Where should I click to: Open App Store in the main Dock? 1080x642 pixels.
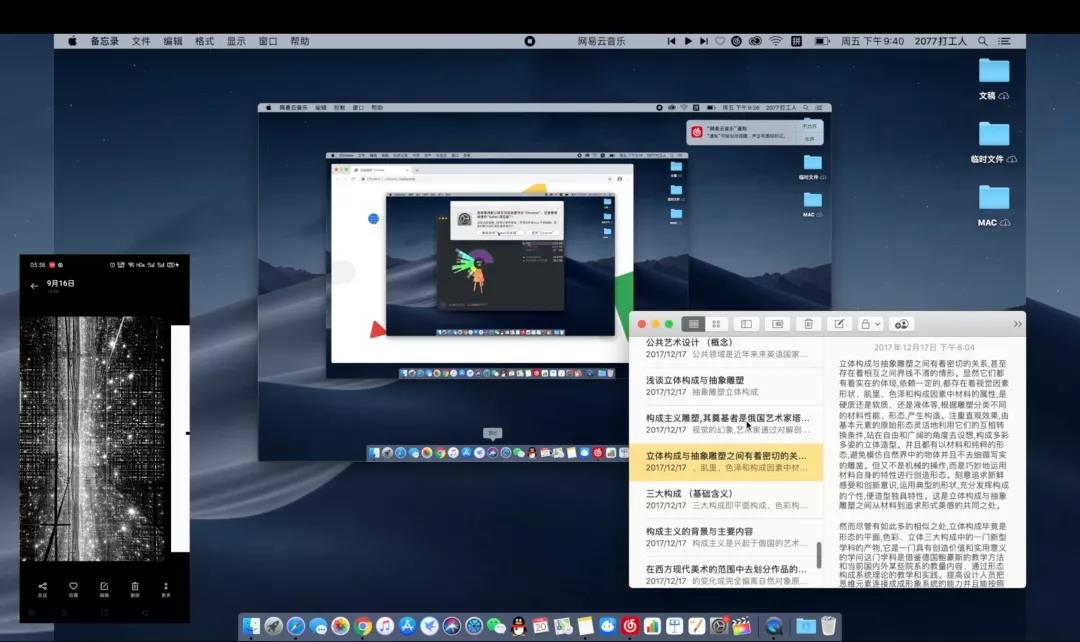(x=407, y=625)
